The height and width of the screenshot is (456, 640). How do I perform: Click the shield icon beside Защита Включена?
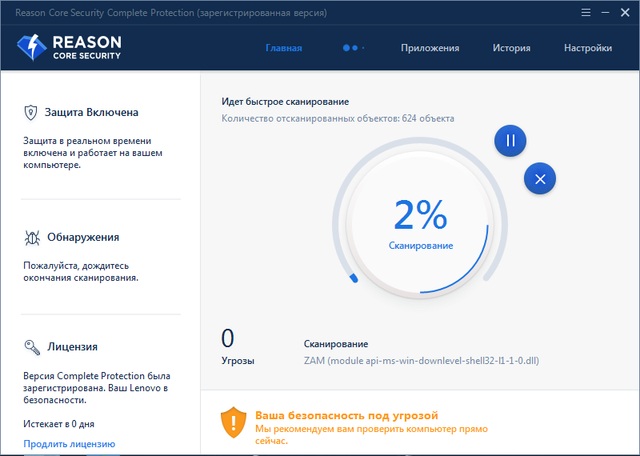coord(29,113)
